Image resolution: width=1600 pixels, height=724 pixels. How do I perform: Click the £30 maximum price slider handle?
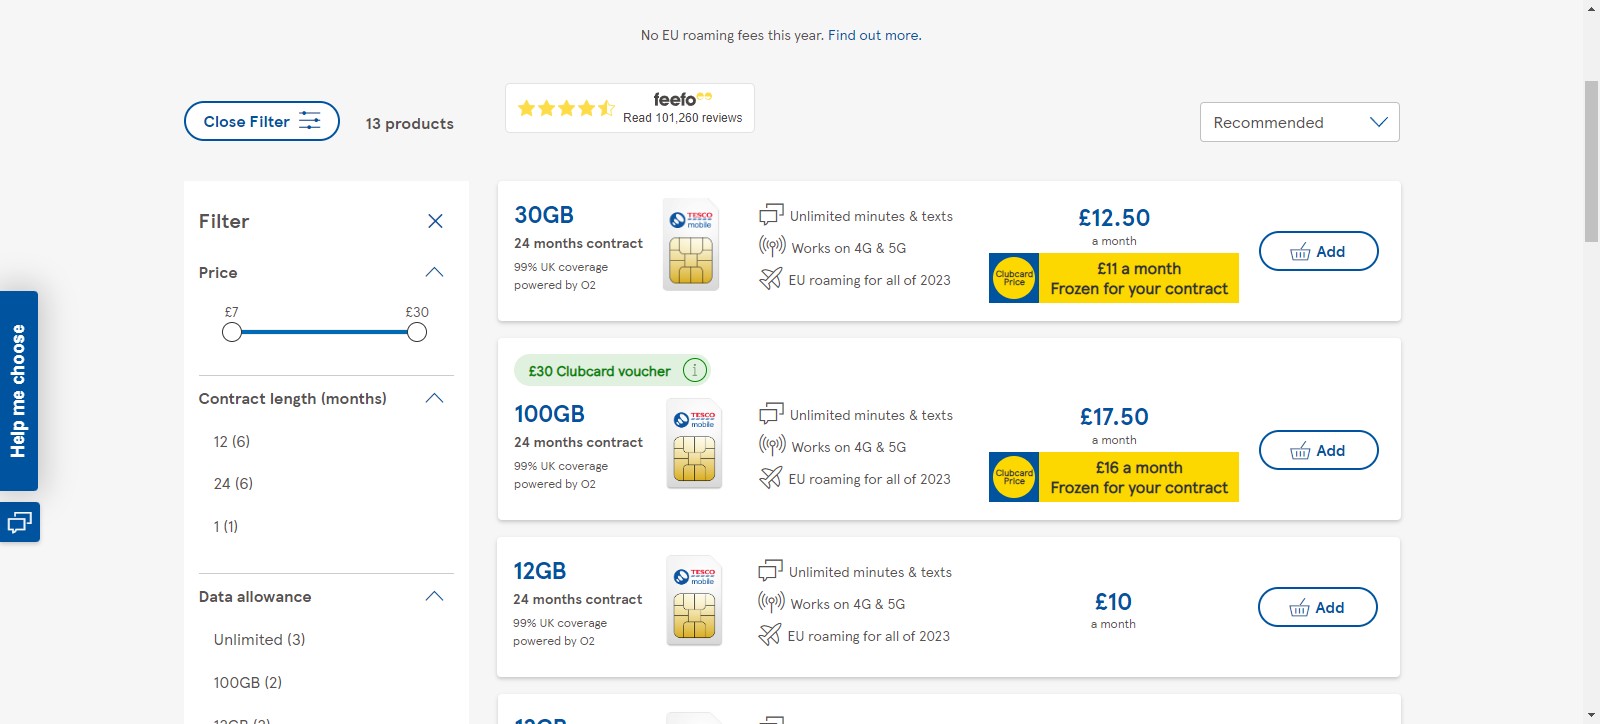[x=417, y=332]
